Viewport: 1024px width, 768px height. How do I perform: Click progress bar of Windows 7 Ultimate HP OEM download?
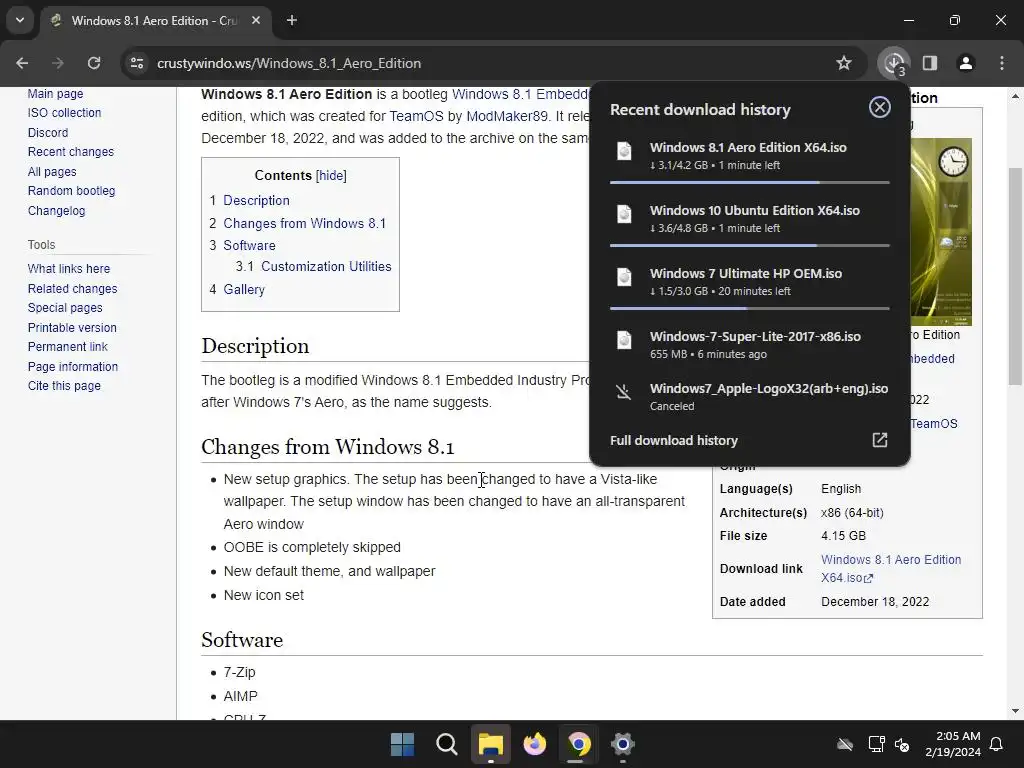[750, 308]
